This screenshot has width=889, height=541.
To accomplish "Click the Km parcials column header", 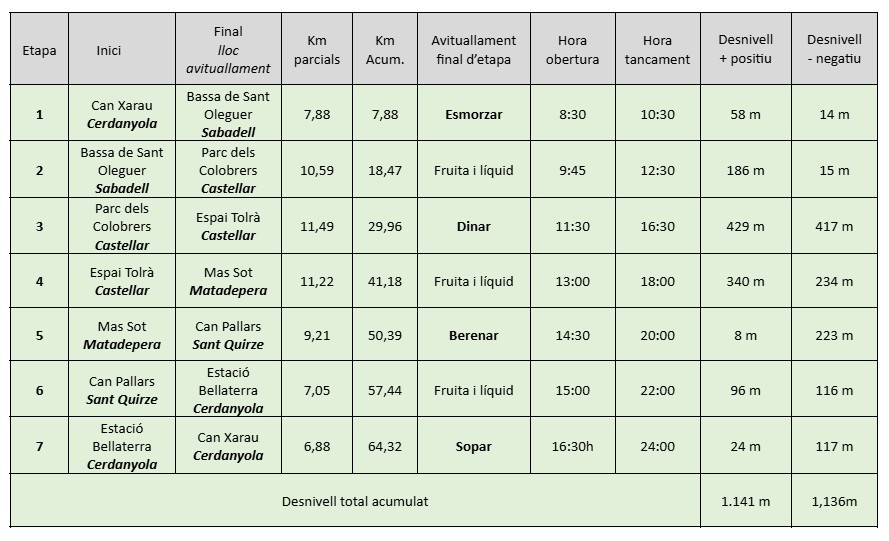I will click(317, 50).
